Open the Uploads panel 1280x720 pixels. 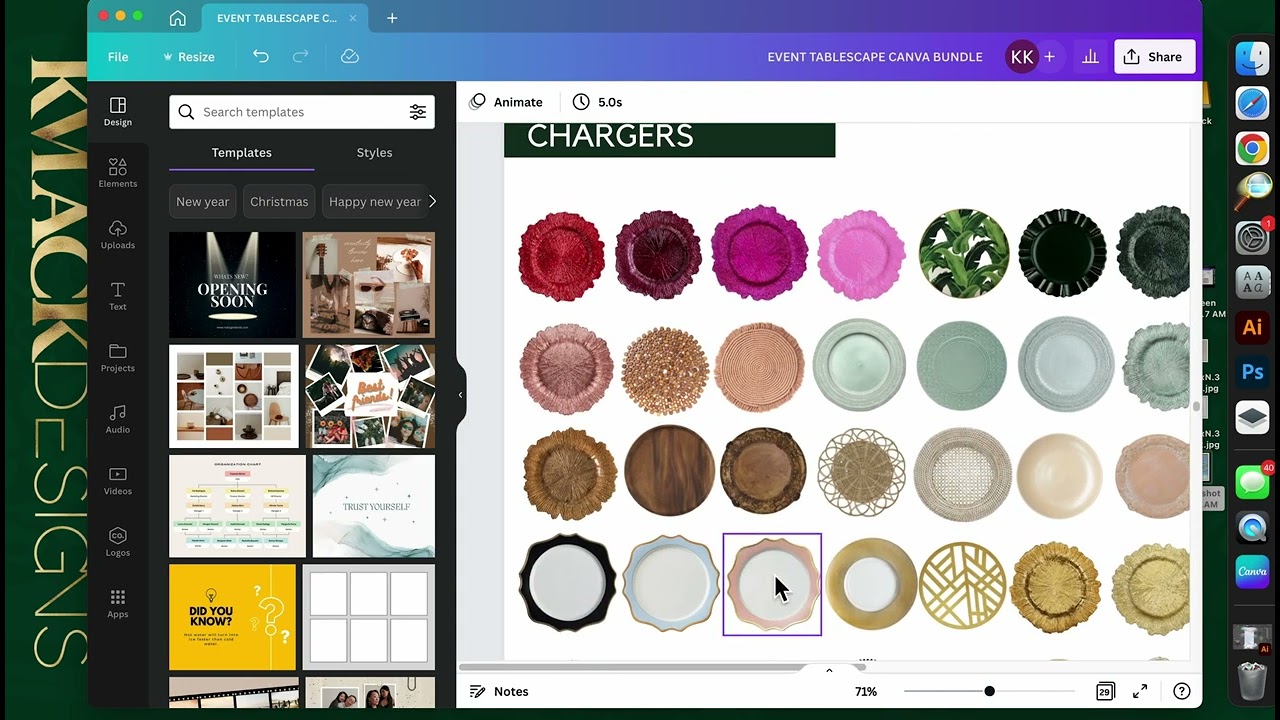click(117, 235)
